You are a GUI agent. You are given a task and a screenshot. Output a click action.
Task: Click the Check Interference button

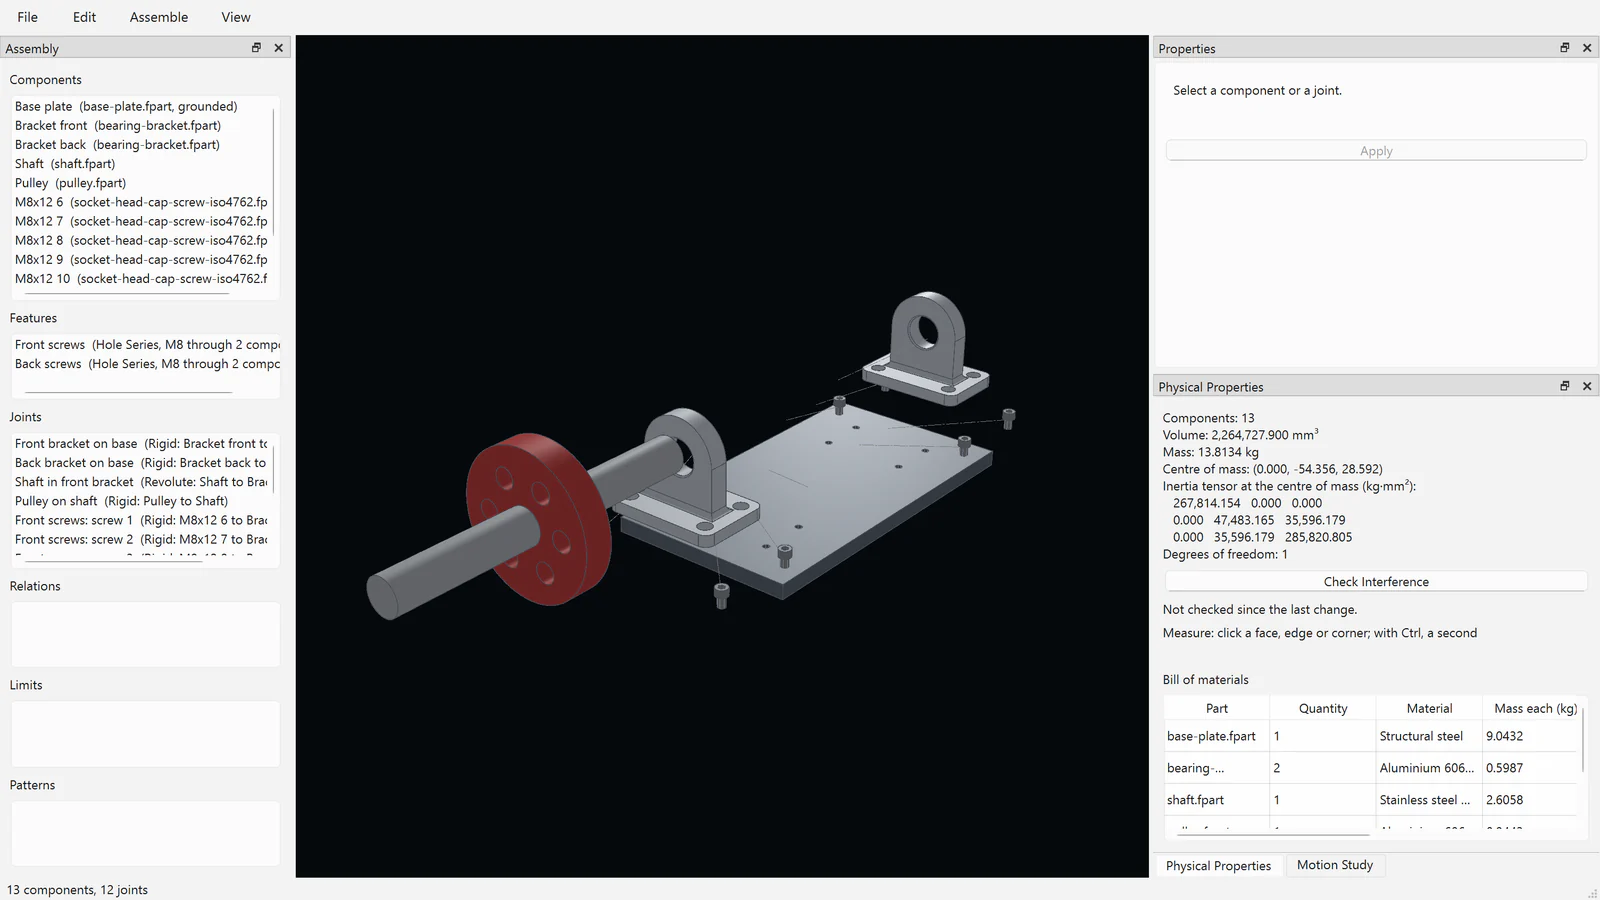(1376, 582)
